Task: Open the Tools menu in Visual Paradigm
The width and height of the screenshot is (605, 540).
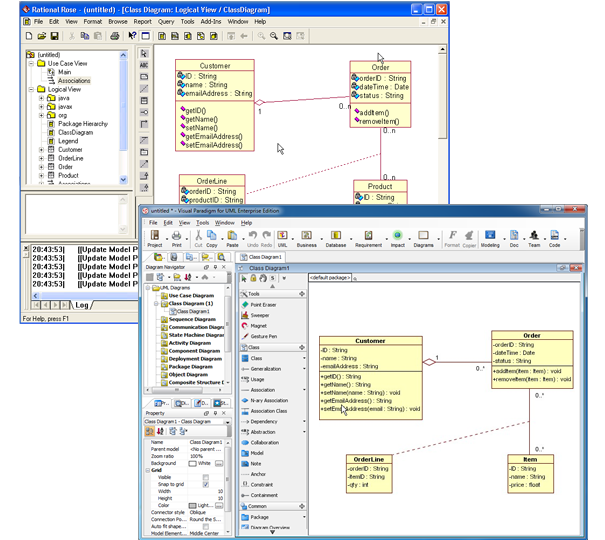Action: 202,223
